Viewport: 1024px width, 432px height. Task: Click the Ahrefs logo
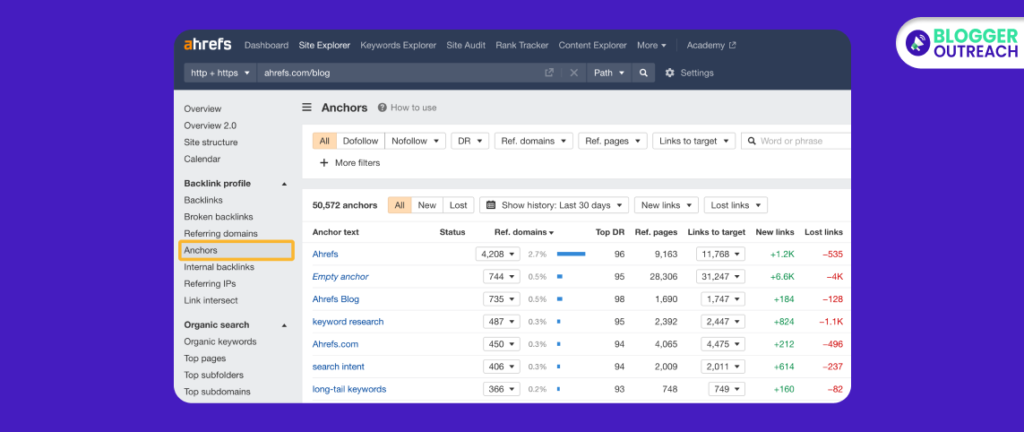[x=207, y=45]
